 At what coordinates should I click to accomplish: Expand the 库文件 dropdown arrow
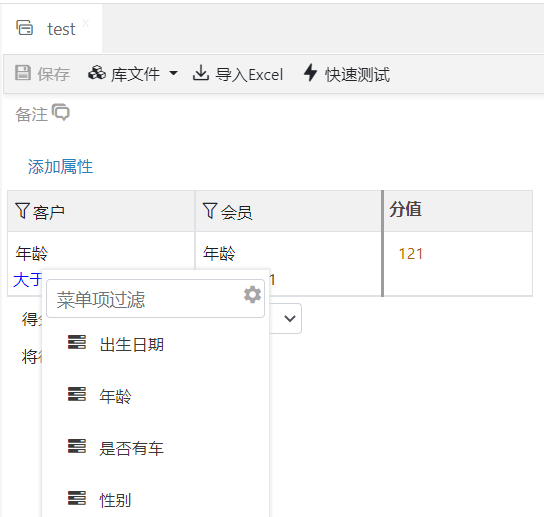[x=173, y=73]
